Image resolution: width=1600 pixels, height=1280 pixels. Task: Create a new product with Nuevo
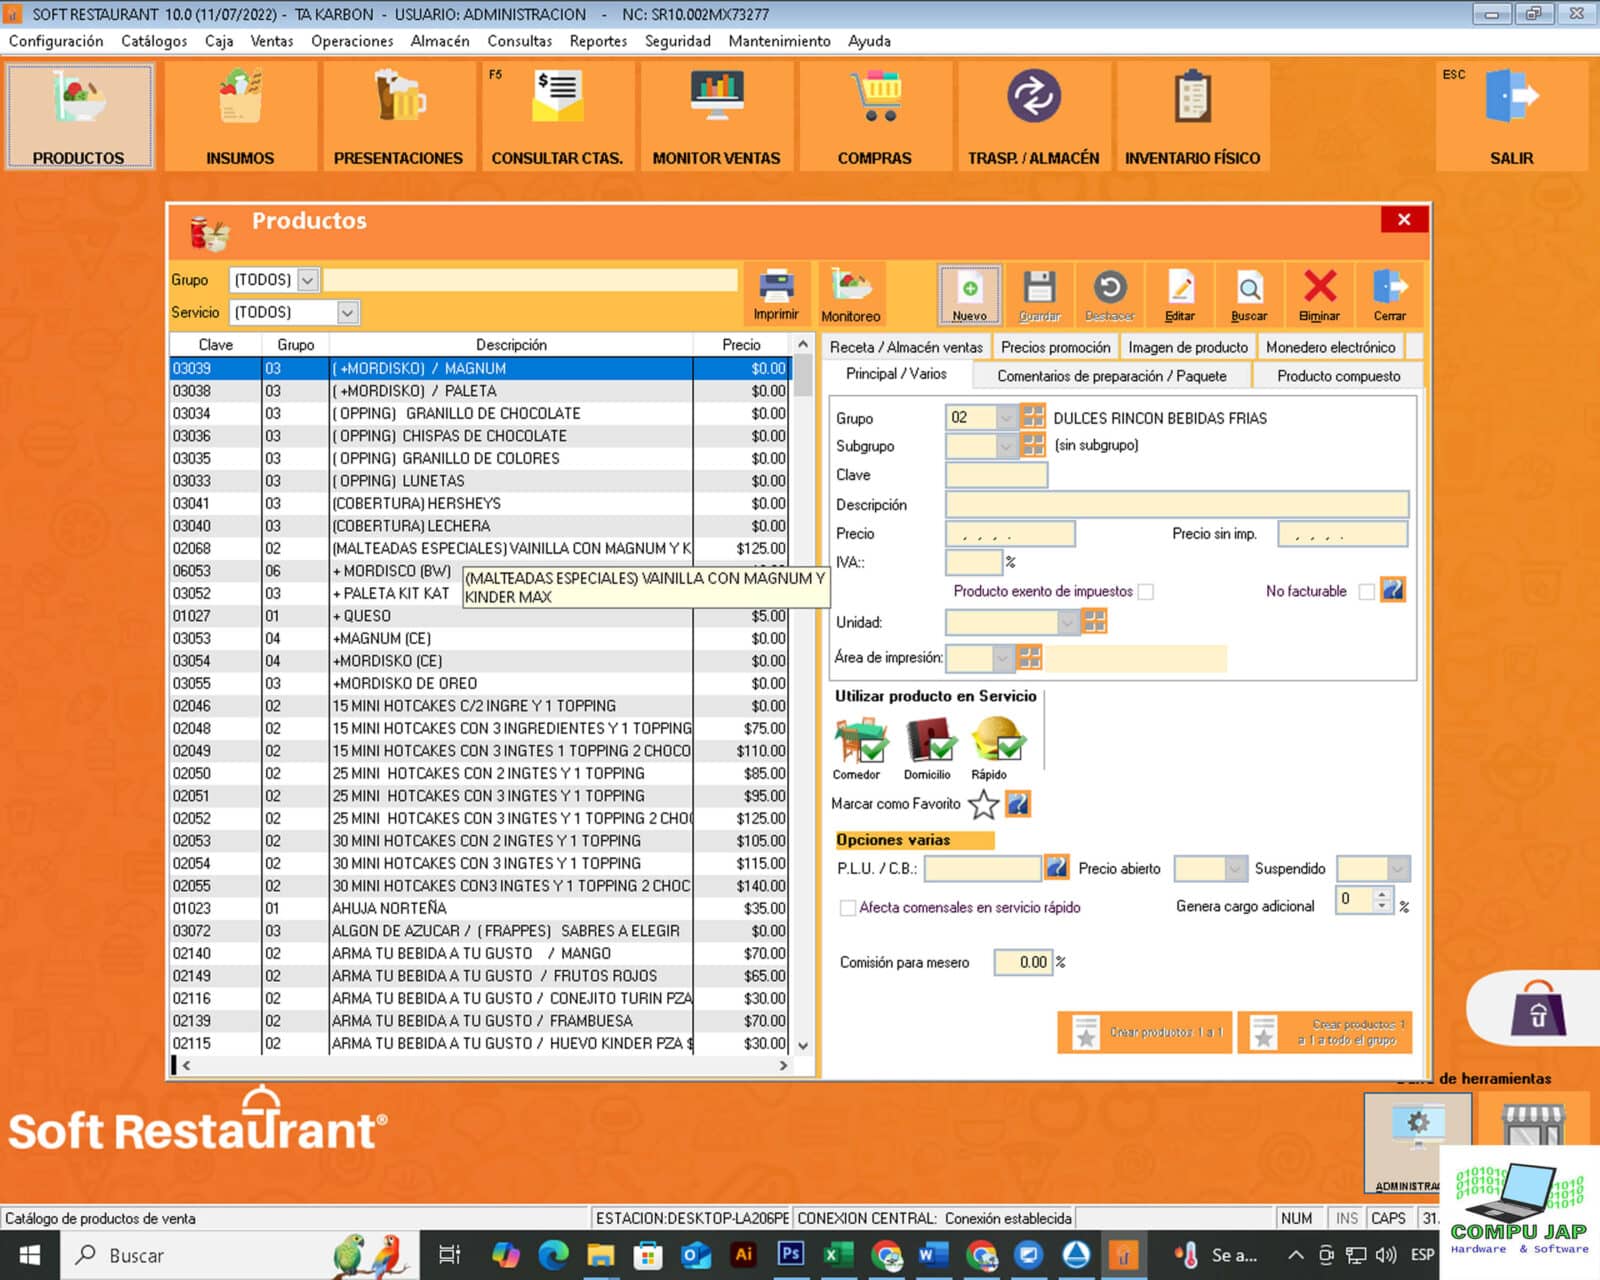point(969,295)
